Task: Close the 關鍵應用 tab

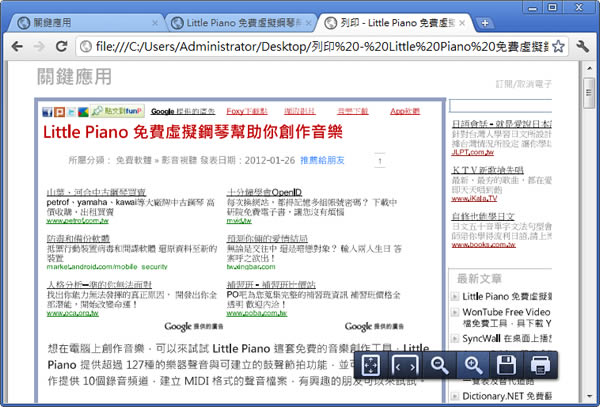Action: point(155,23)
